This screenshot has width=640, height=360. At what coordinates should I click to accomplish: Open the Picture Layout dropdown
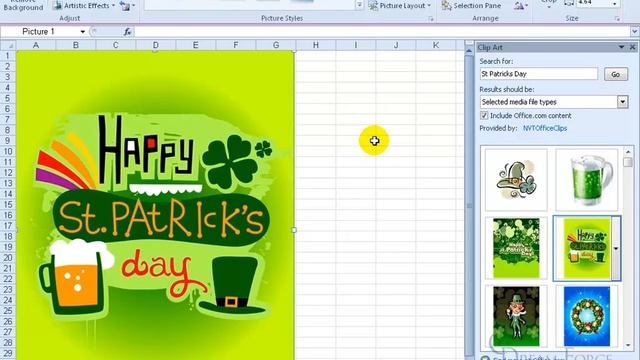pos(400,6)
